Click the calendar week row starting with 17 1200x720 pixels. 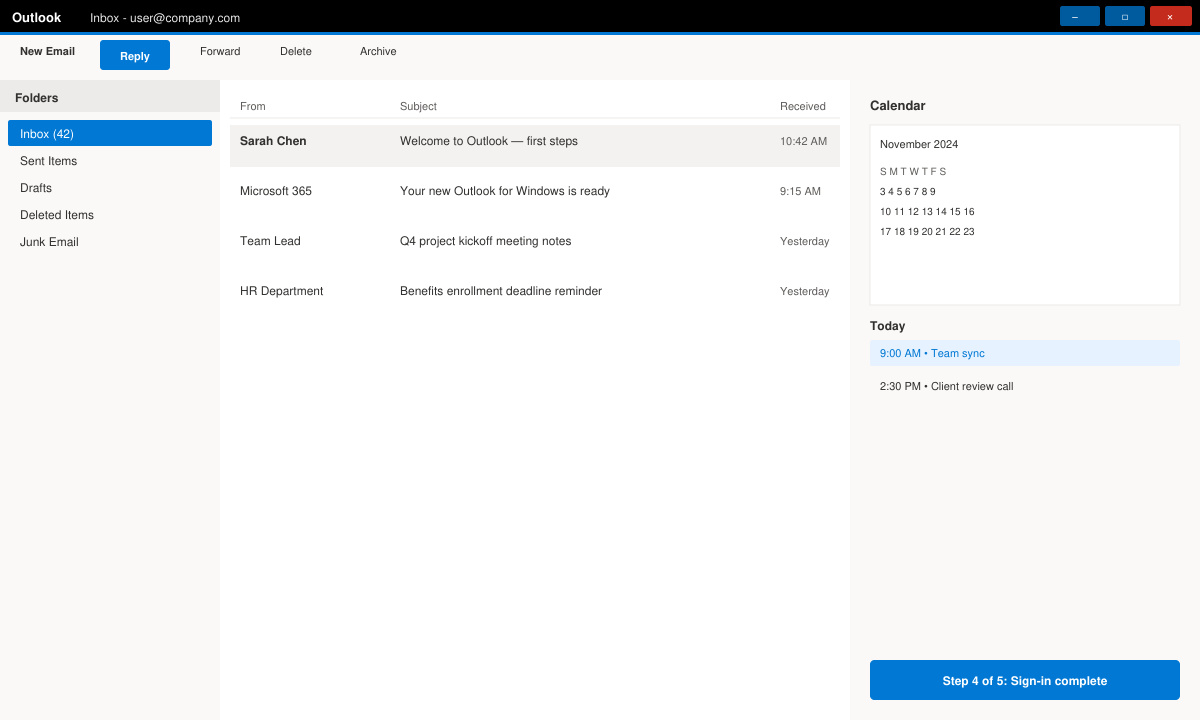pyautogui.click(x=927, y=231)
